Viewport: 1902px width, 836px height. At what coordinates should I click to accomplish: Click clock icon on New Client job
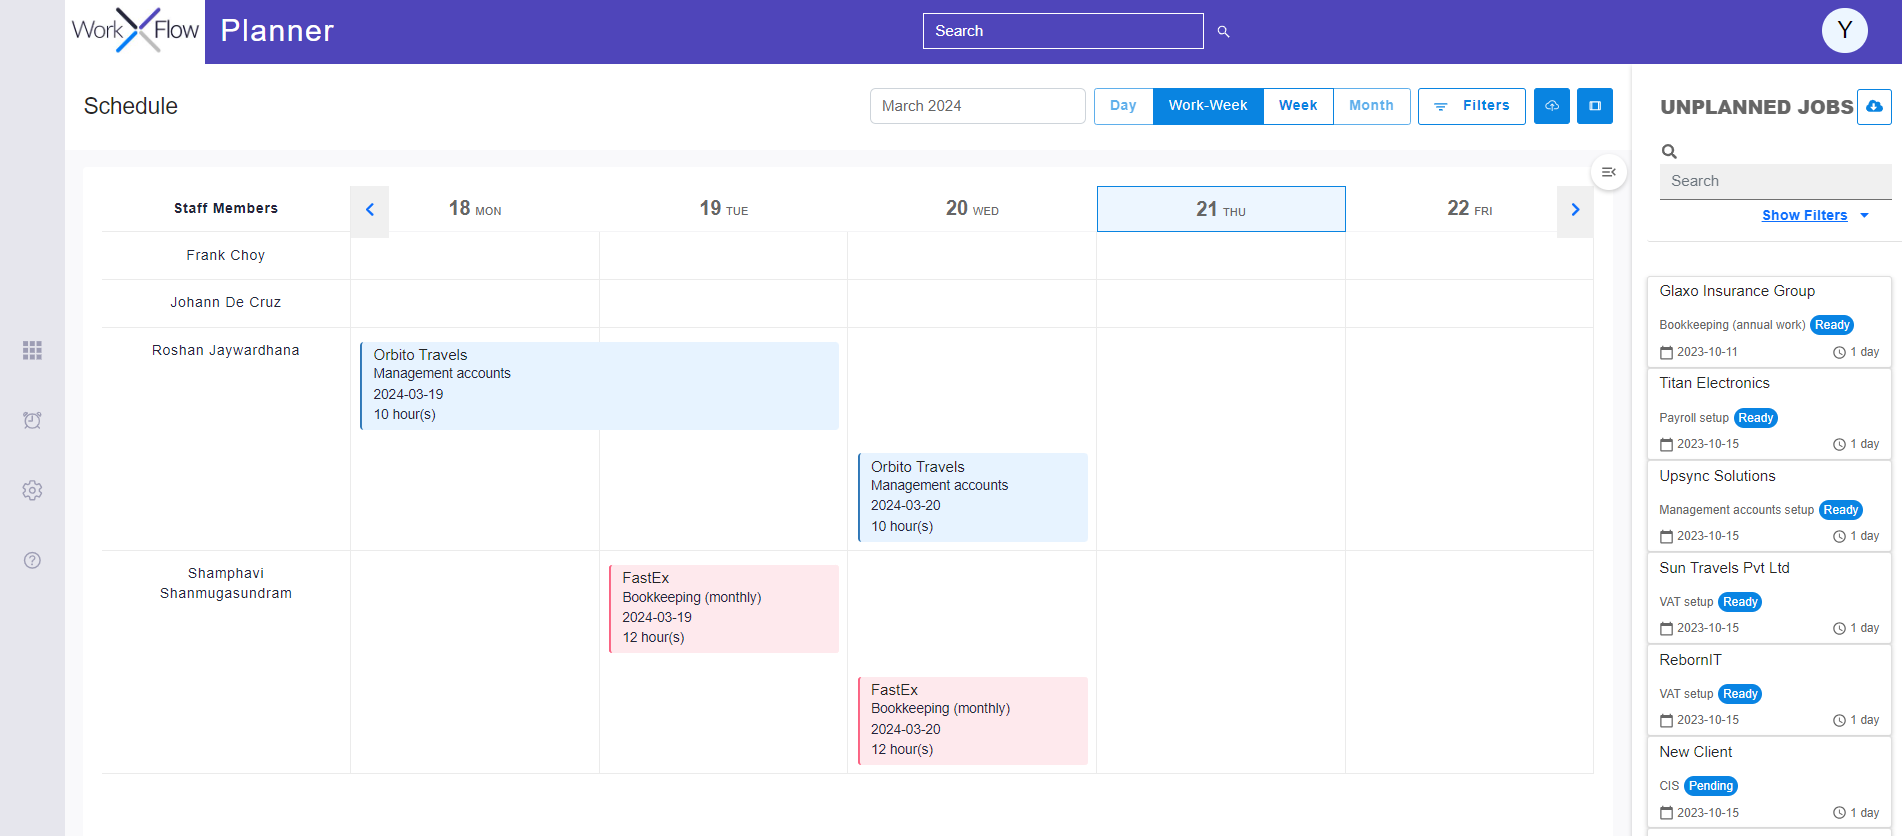[x=1839, y=813]
